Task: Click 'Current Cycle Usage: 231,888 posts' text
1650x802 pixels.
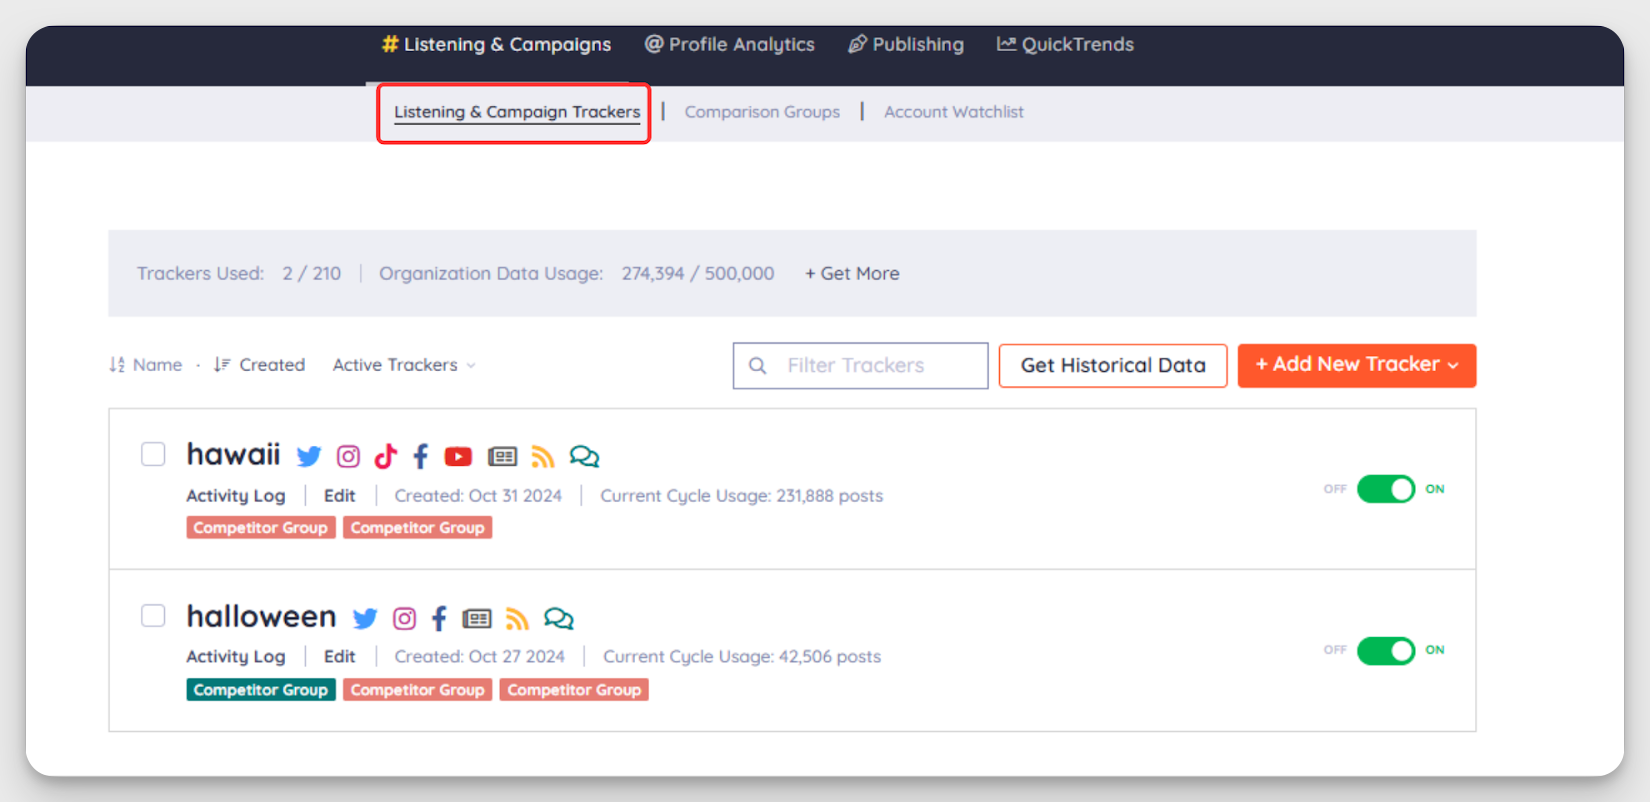Action: (x=741, y=496)
